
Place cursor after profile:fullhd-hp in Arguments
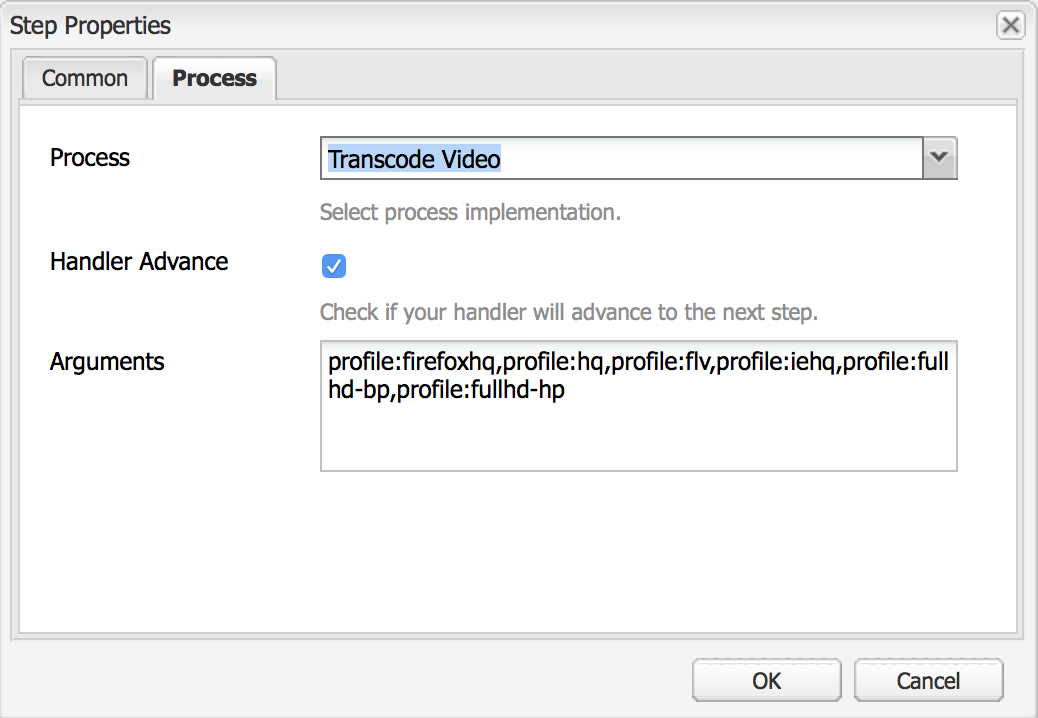click(x=566, y=390)
